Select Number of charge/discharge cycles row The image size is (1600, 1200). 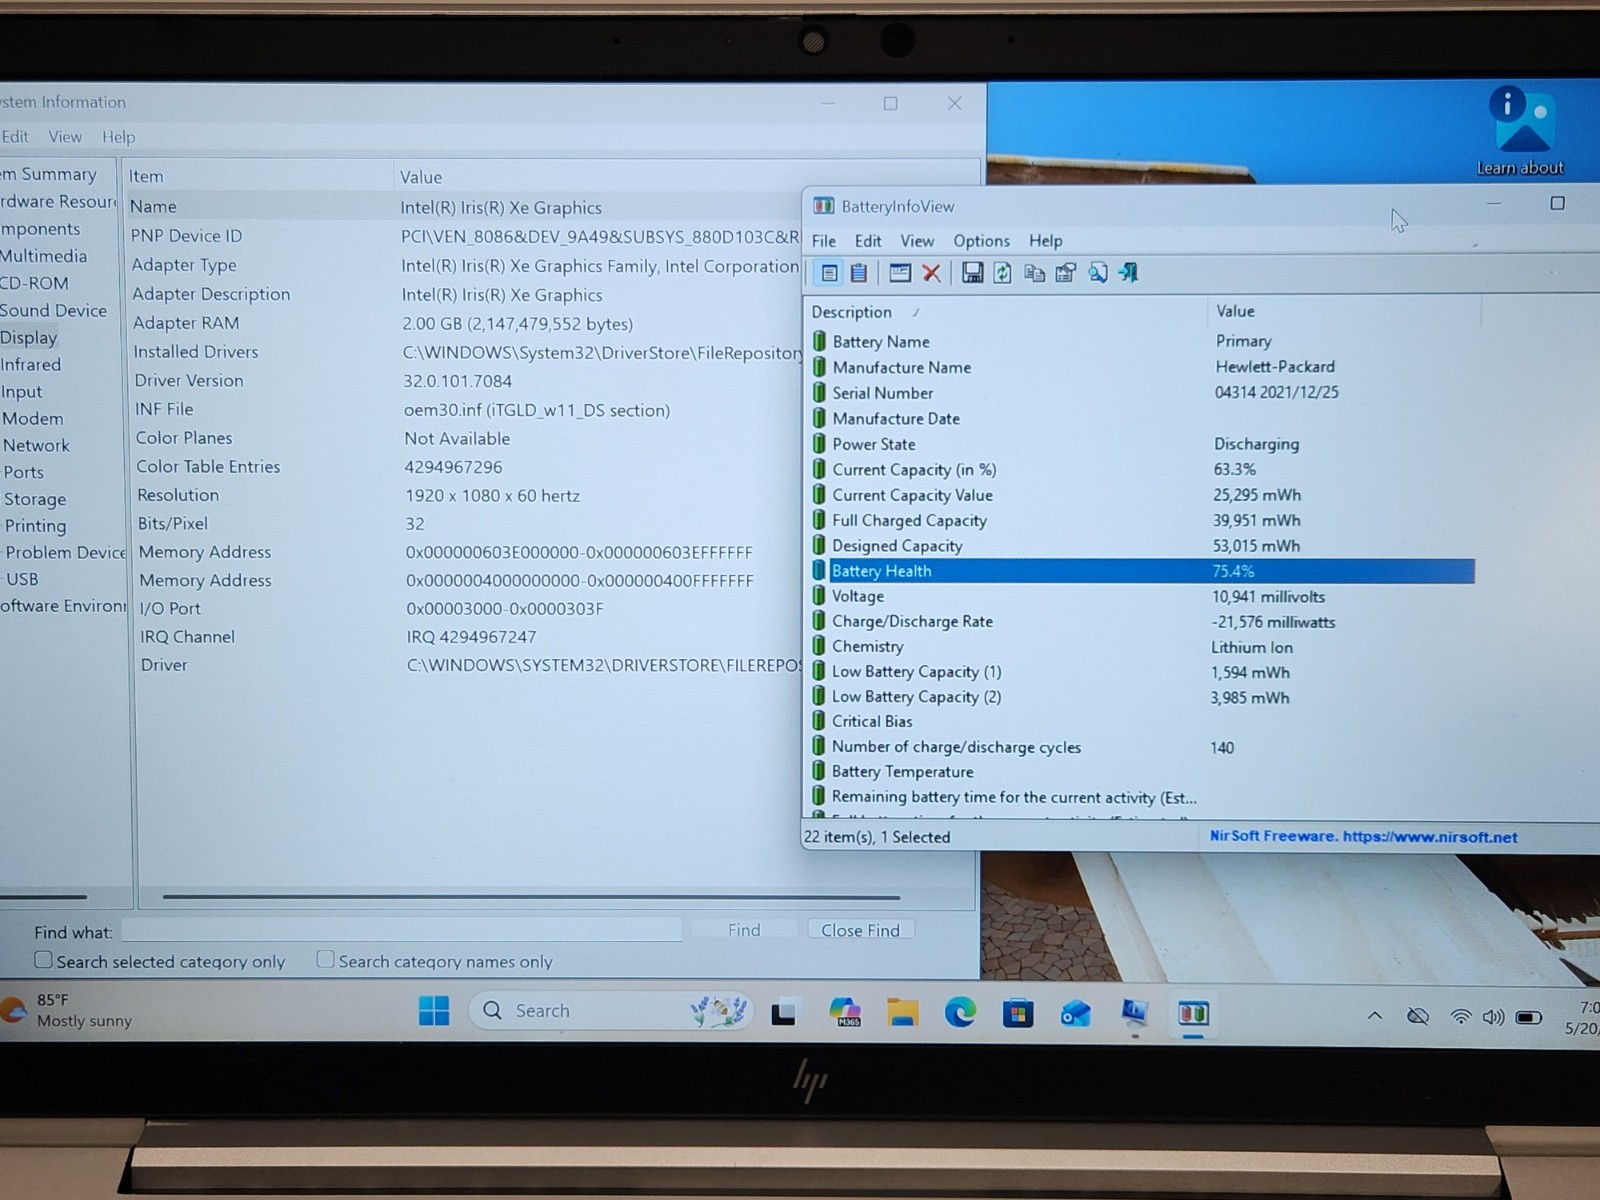1141,747
